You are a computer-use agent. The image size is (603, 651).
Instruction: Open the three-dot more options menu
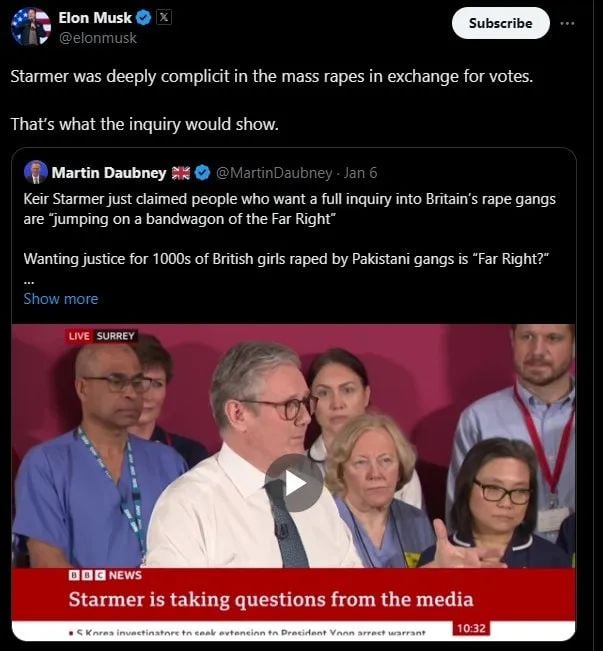(x=567, y=23)
